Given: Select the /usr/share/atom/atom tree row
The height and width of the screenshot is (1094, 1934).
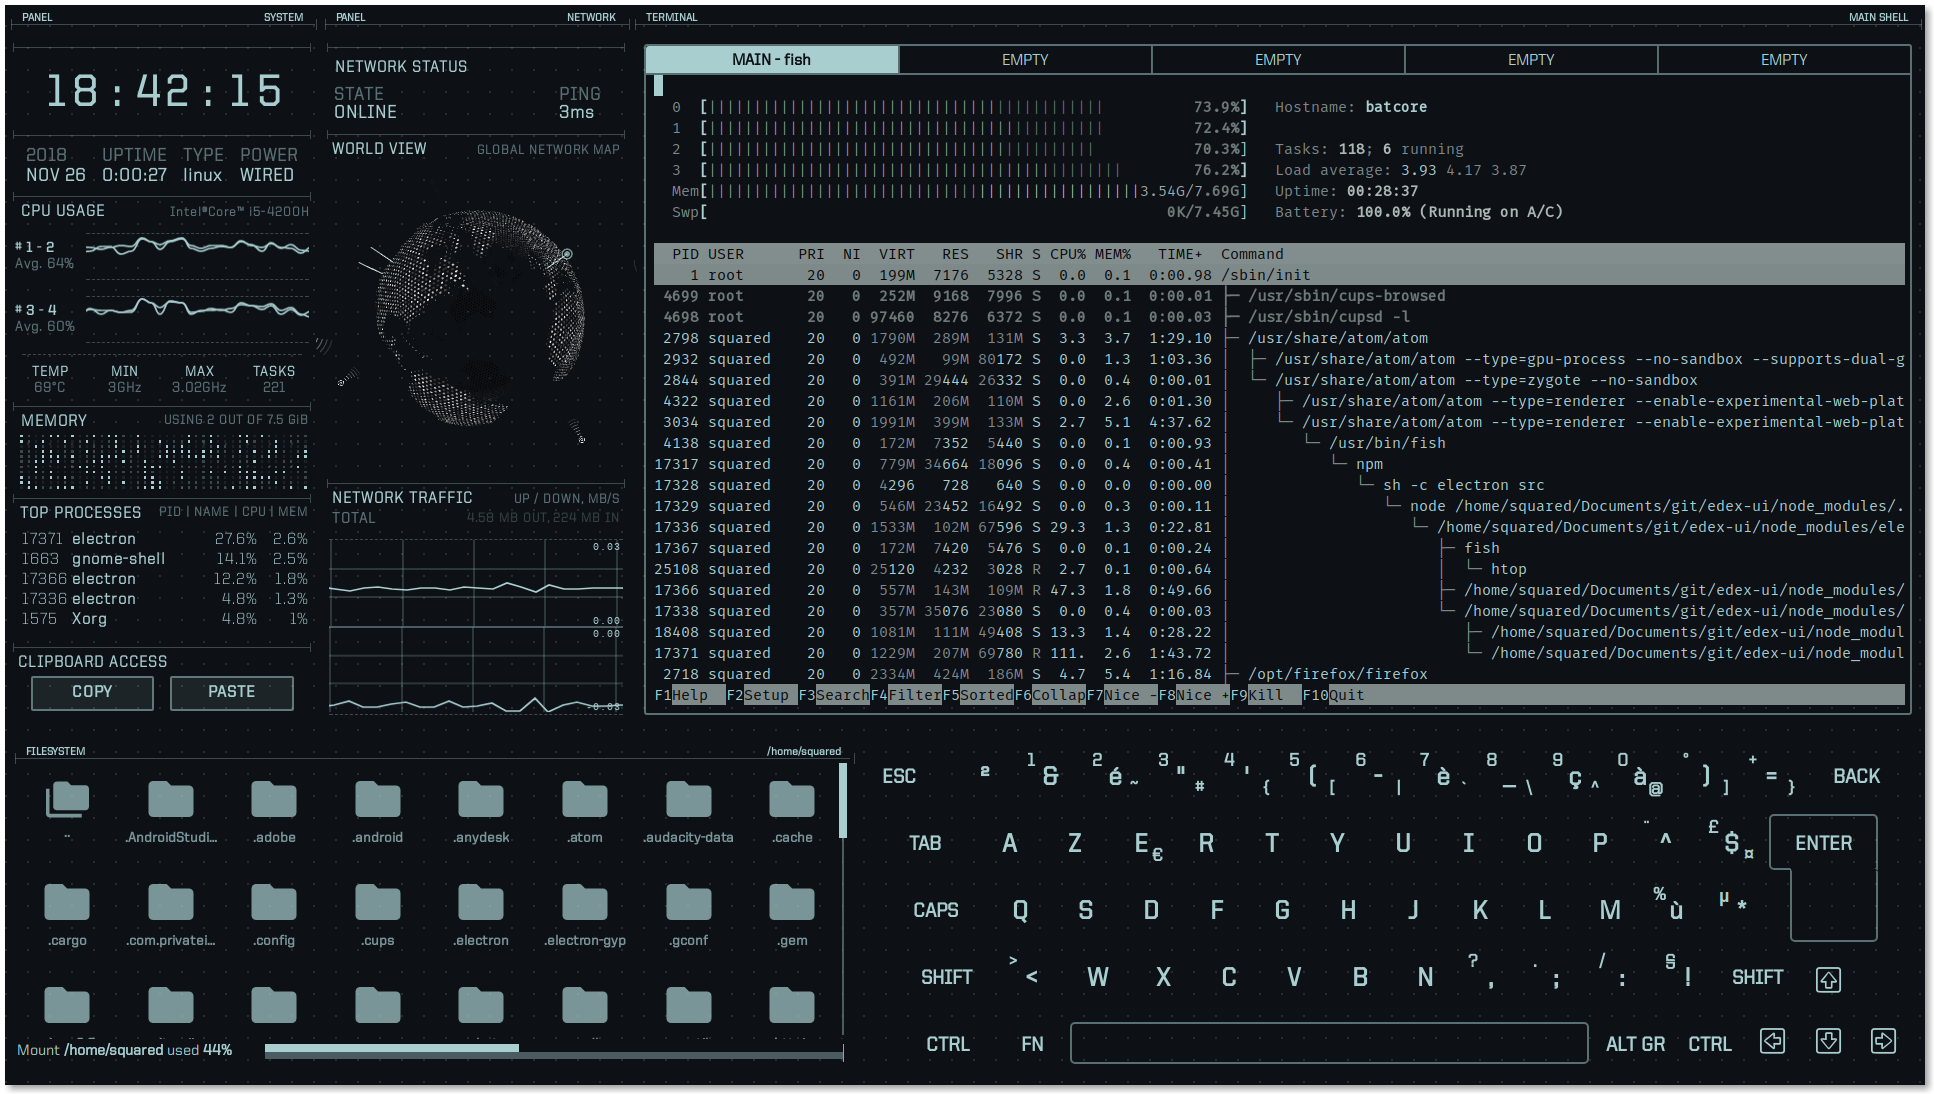Looking at the screenshot, I should [x=1279, y=338].
